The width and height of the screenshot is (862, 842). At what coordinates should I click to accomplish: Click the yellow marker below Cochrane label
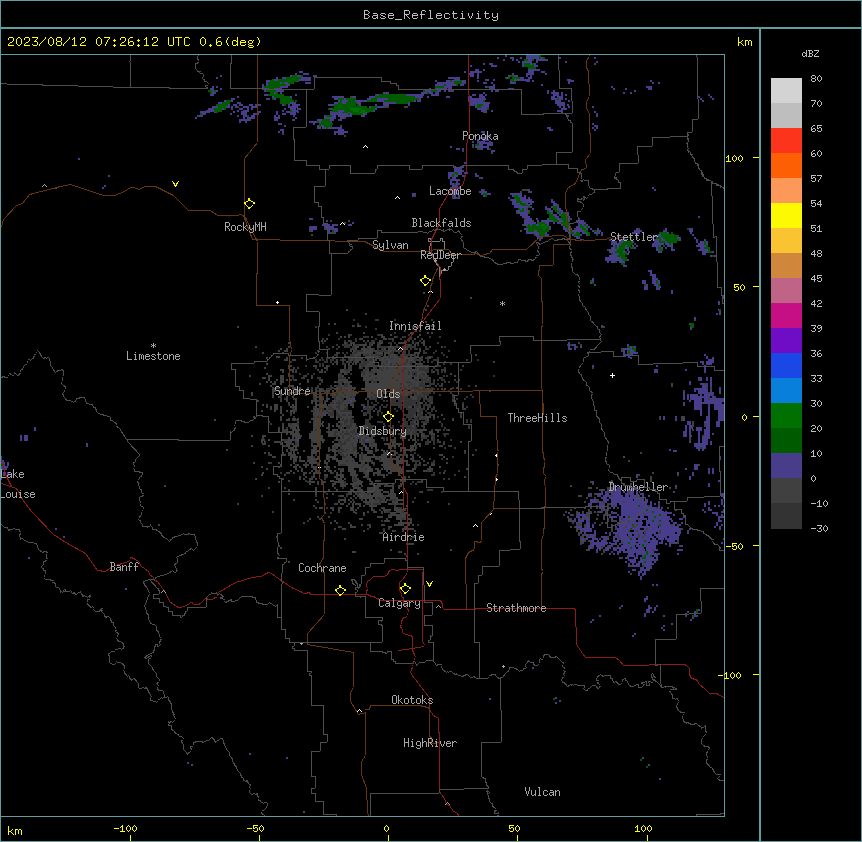[x=340, y=590]
